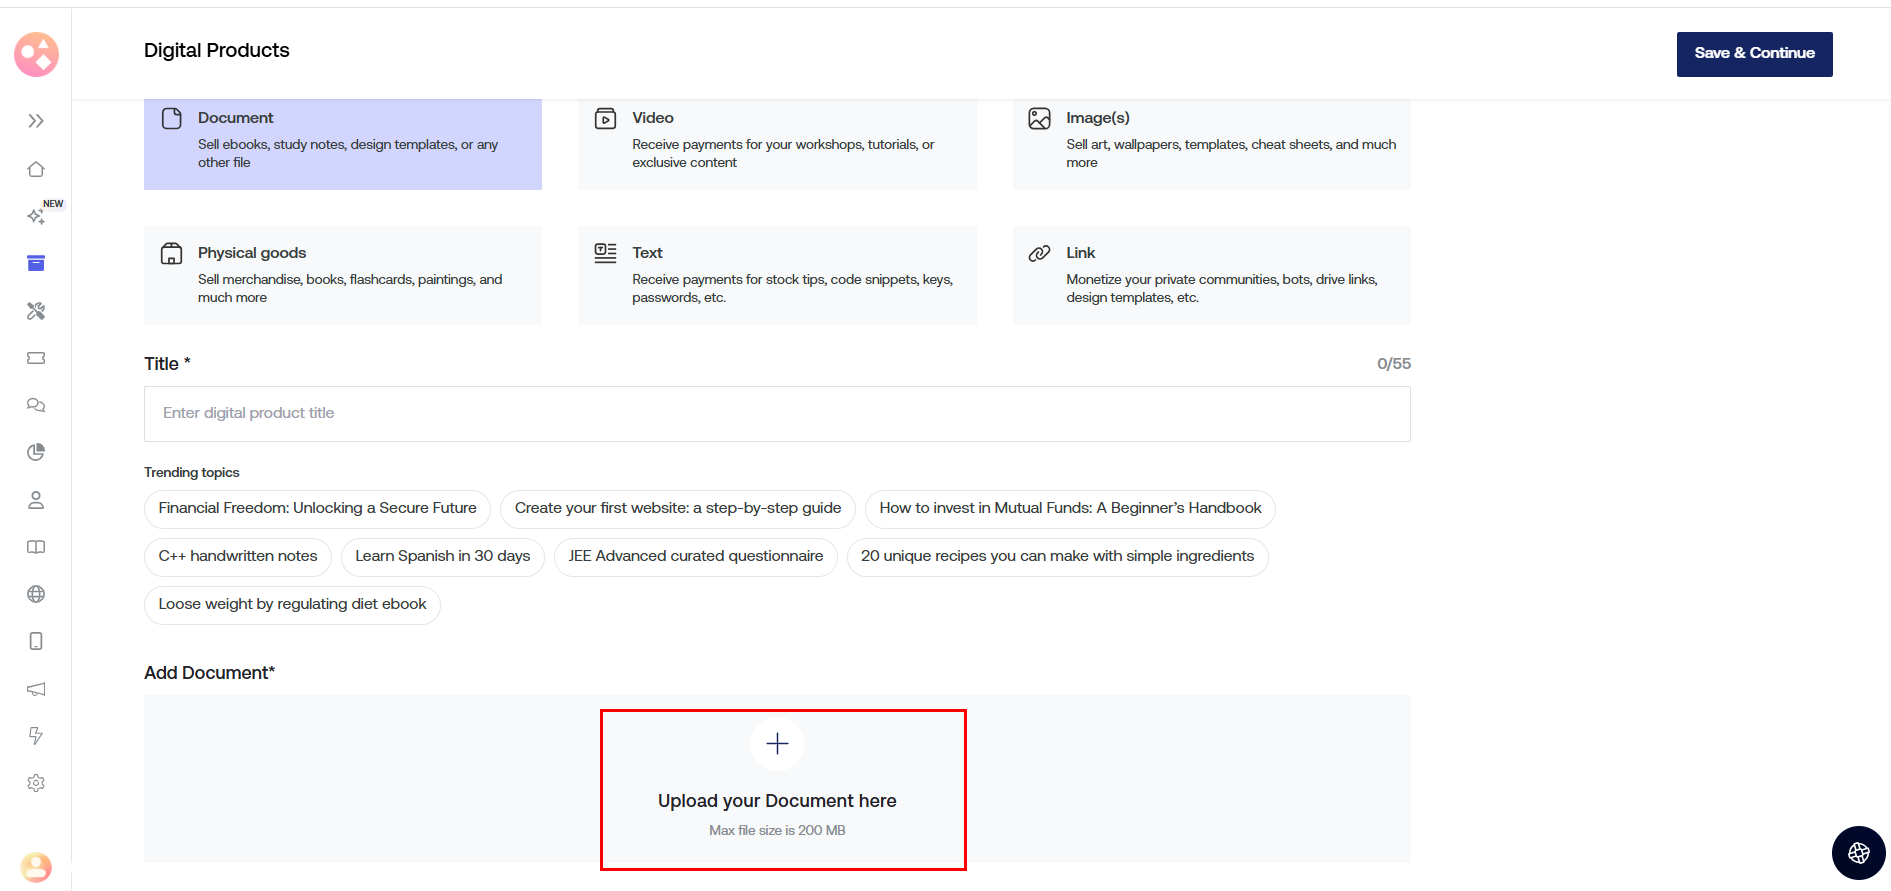The width and height of the screenshot is (1891, 891).
Task: Open the round help widget at bottom right
Action: 1858,853
